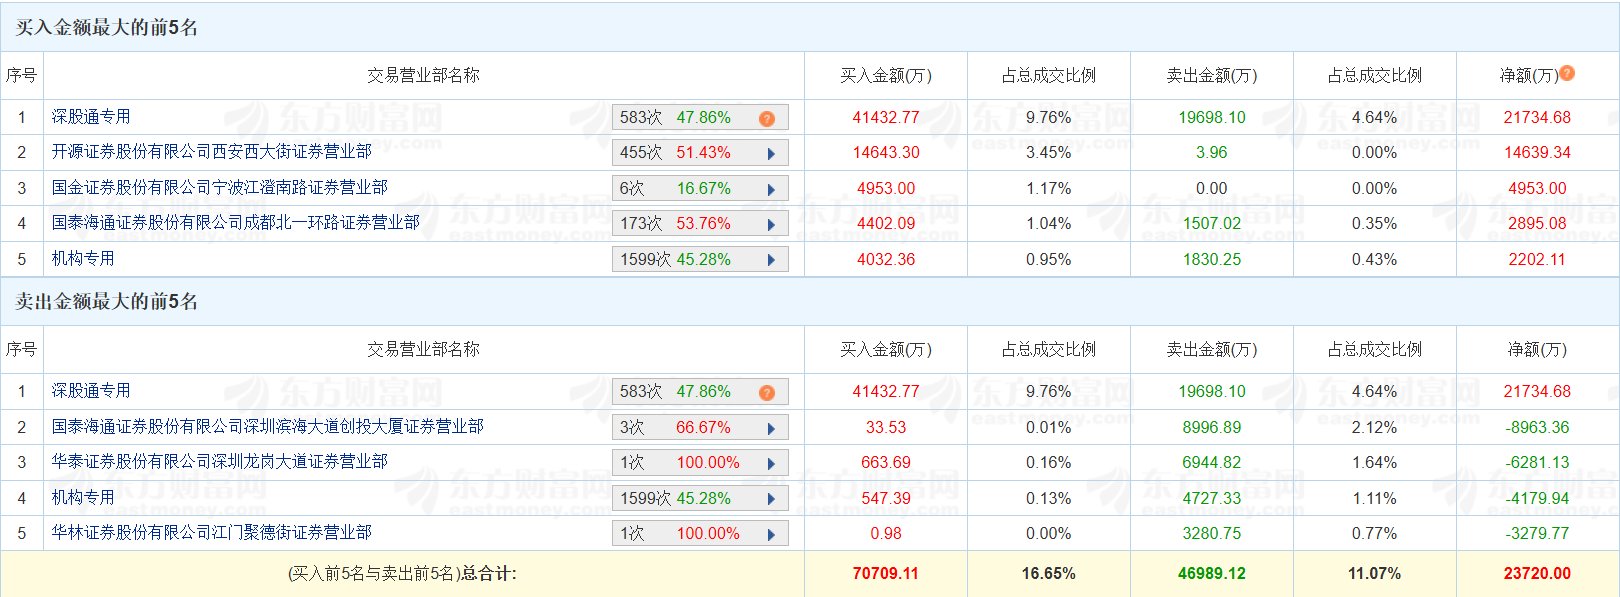Click the blue arrow icon in the 华林证券江门聚德街 row

[x=771, y=535]
